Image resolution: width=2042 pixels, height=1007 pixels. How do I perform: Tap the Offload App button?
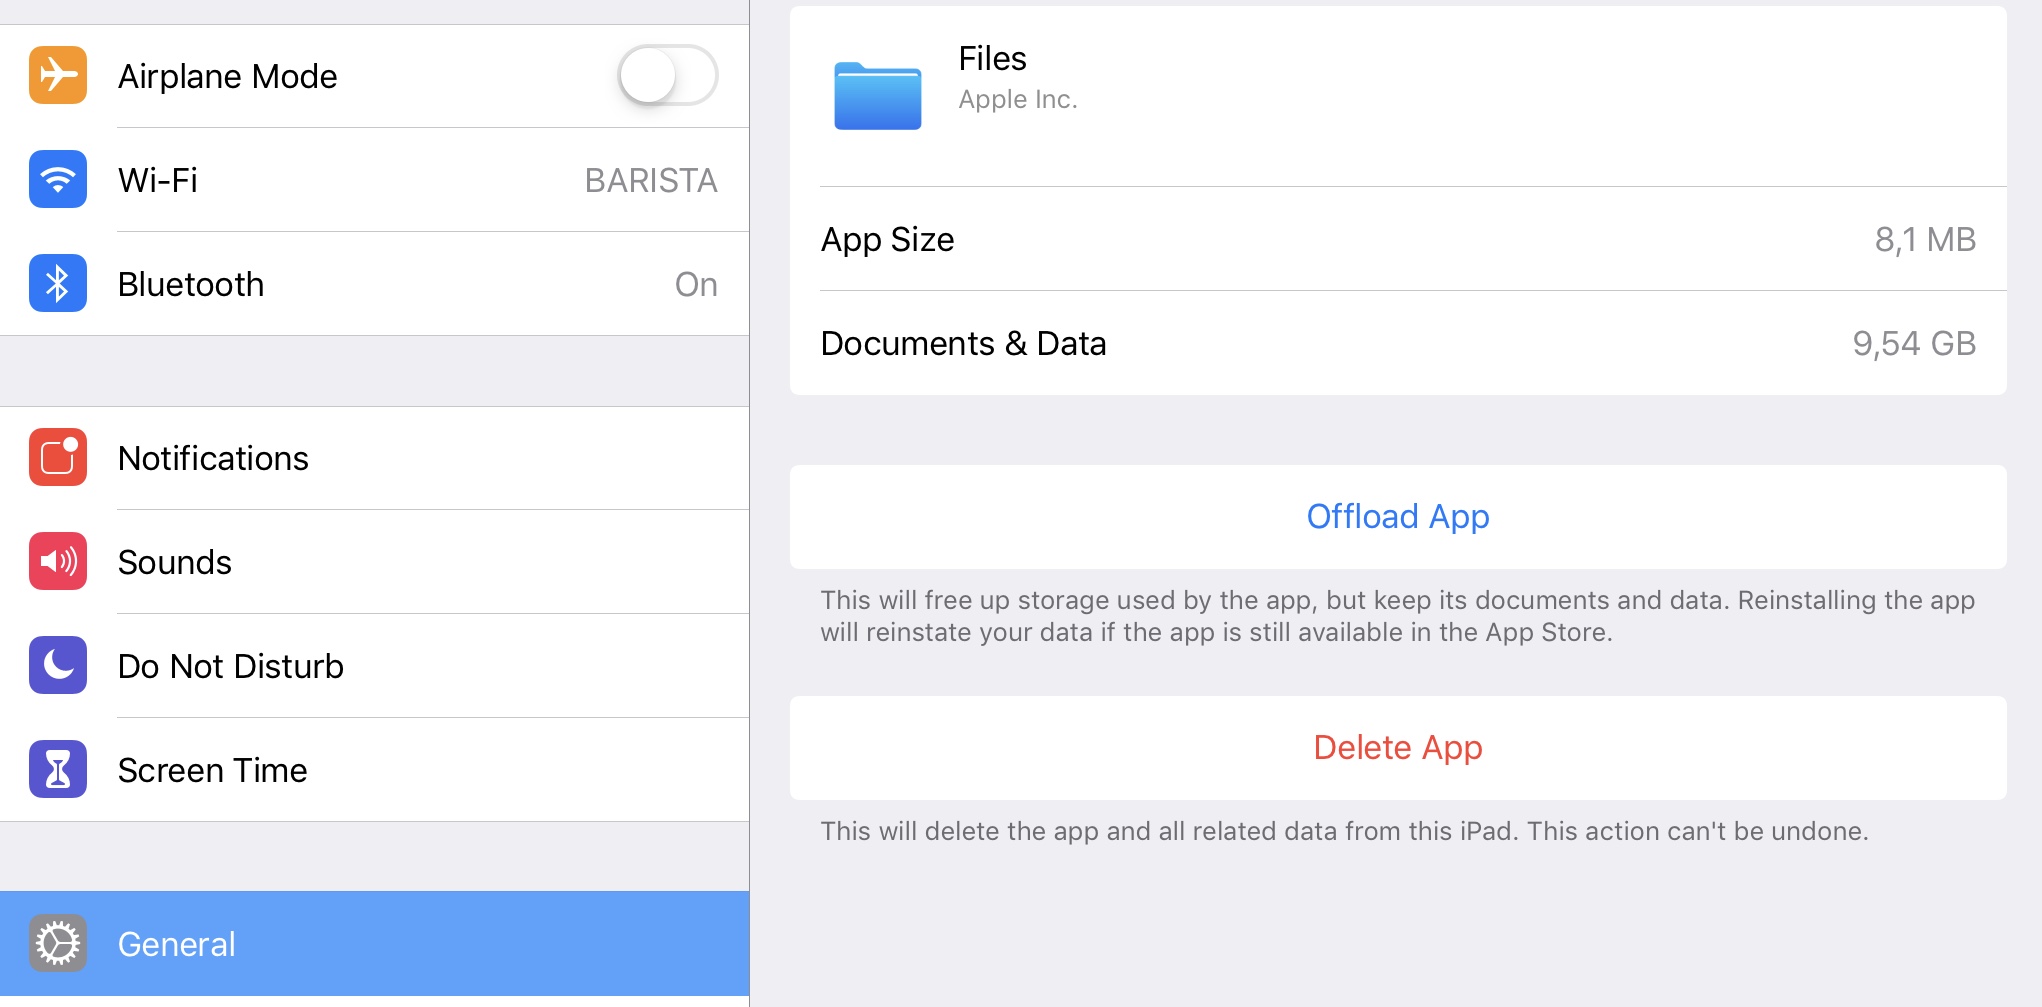click(x=1398, y=517)
